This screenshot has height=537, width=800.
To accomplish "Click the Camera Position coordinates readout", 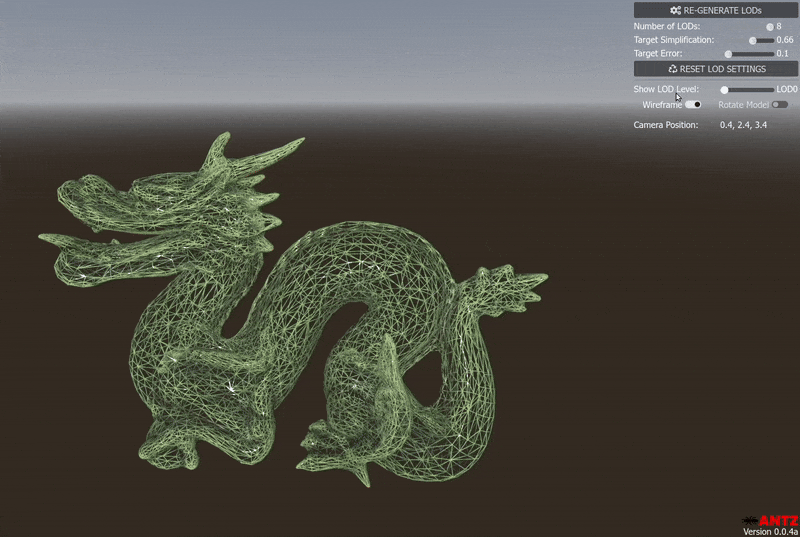I will (743, 125).
